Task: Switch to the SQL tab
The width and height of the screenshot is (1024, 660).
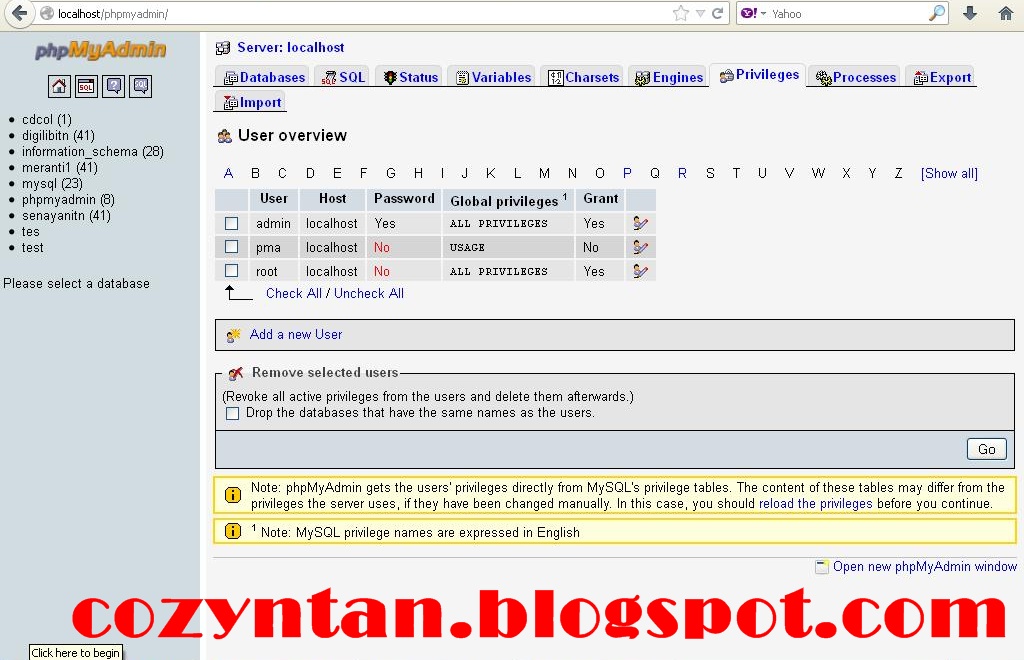Action: [x=343, y=77]
